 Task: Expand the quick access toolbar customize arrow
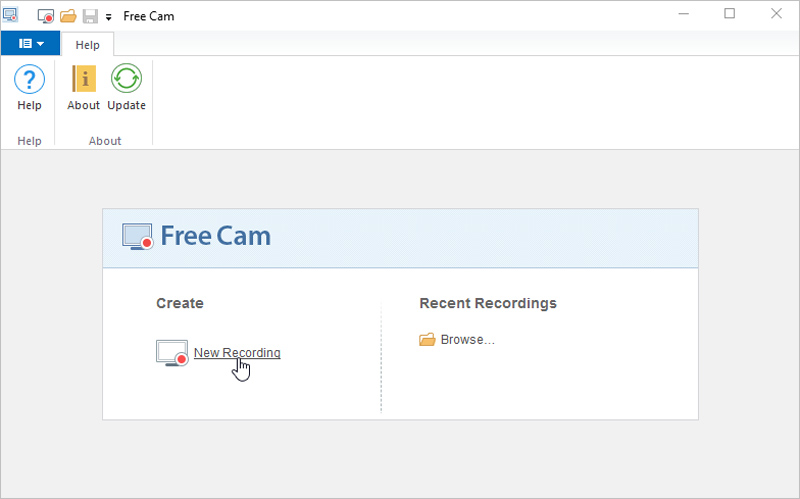108,17
